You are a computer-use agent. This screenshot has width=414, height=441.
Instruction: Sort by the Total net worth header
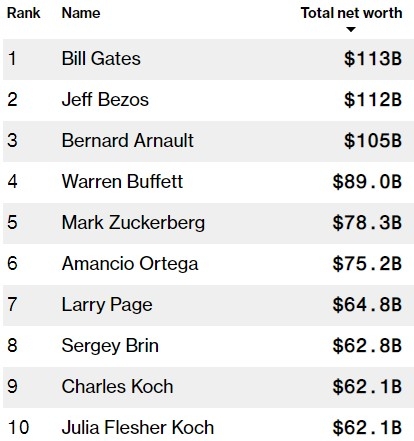[351, 13]
